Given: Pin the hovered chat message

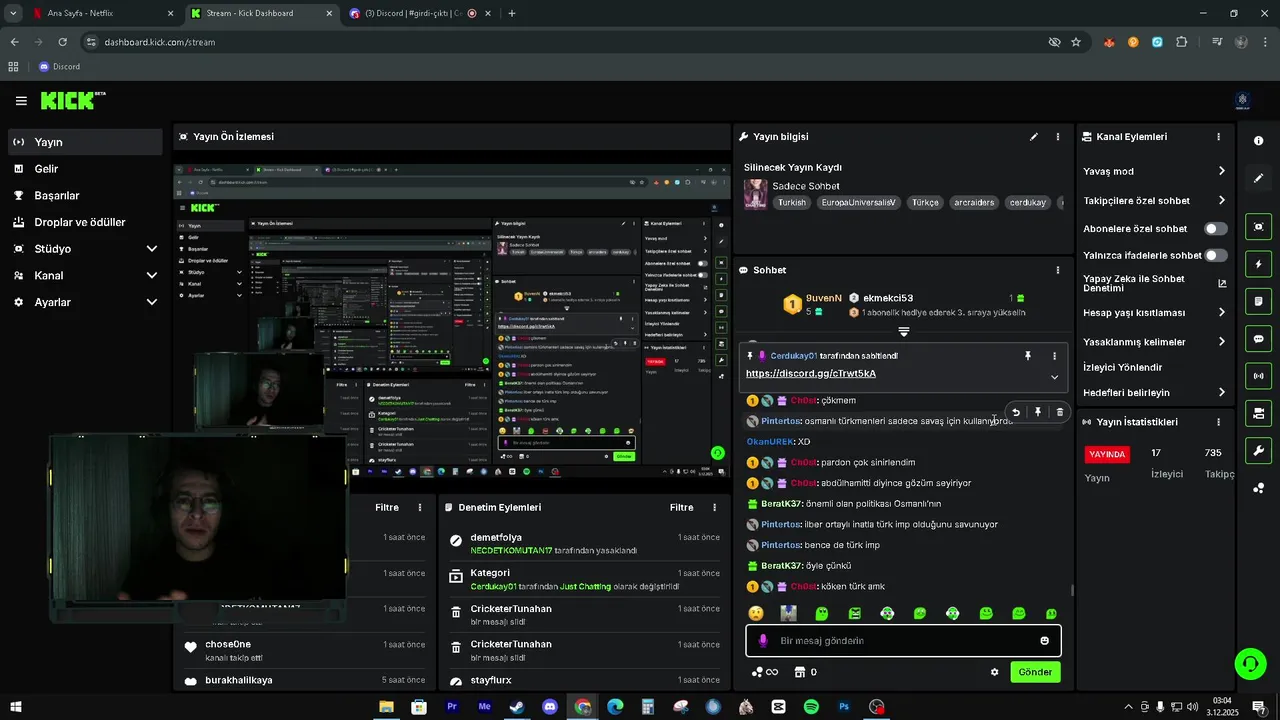Looking at the screenshot, I should [1038, 412].
